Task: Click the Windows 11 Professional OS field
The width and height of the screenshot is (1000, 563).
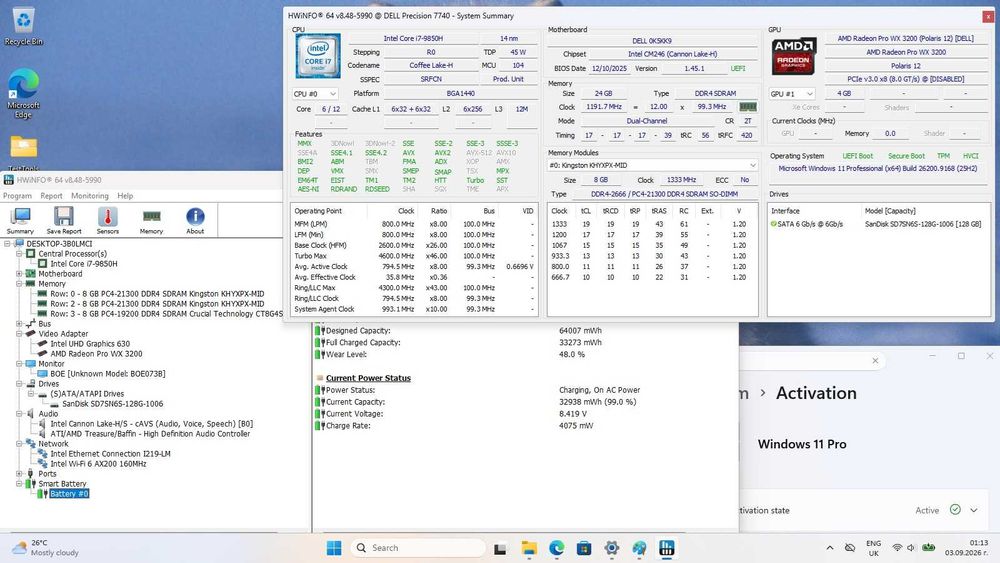Action: point(878,169)
